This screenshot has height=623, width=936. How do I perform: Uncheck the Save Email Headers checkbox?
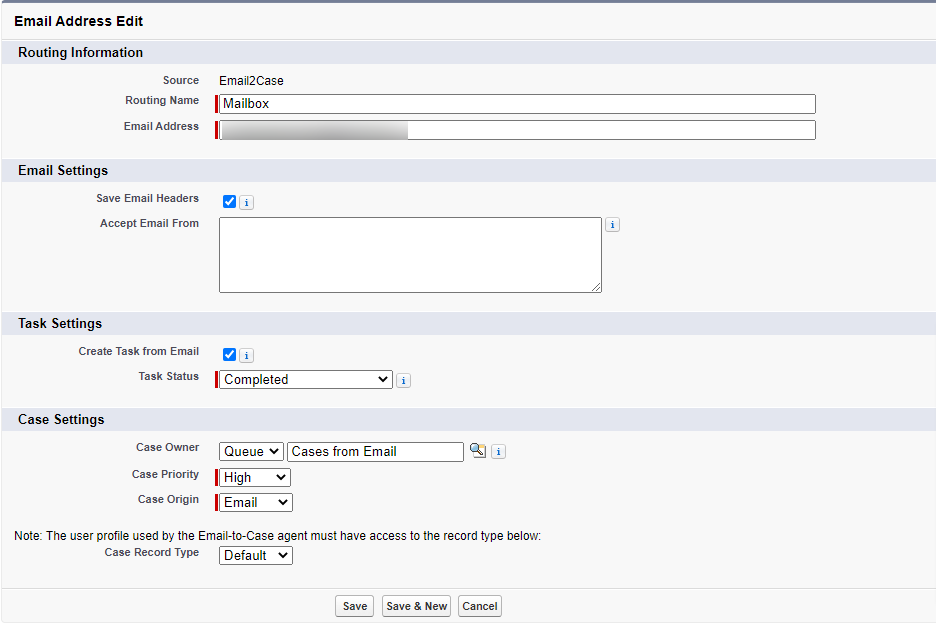pos(229,201)
